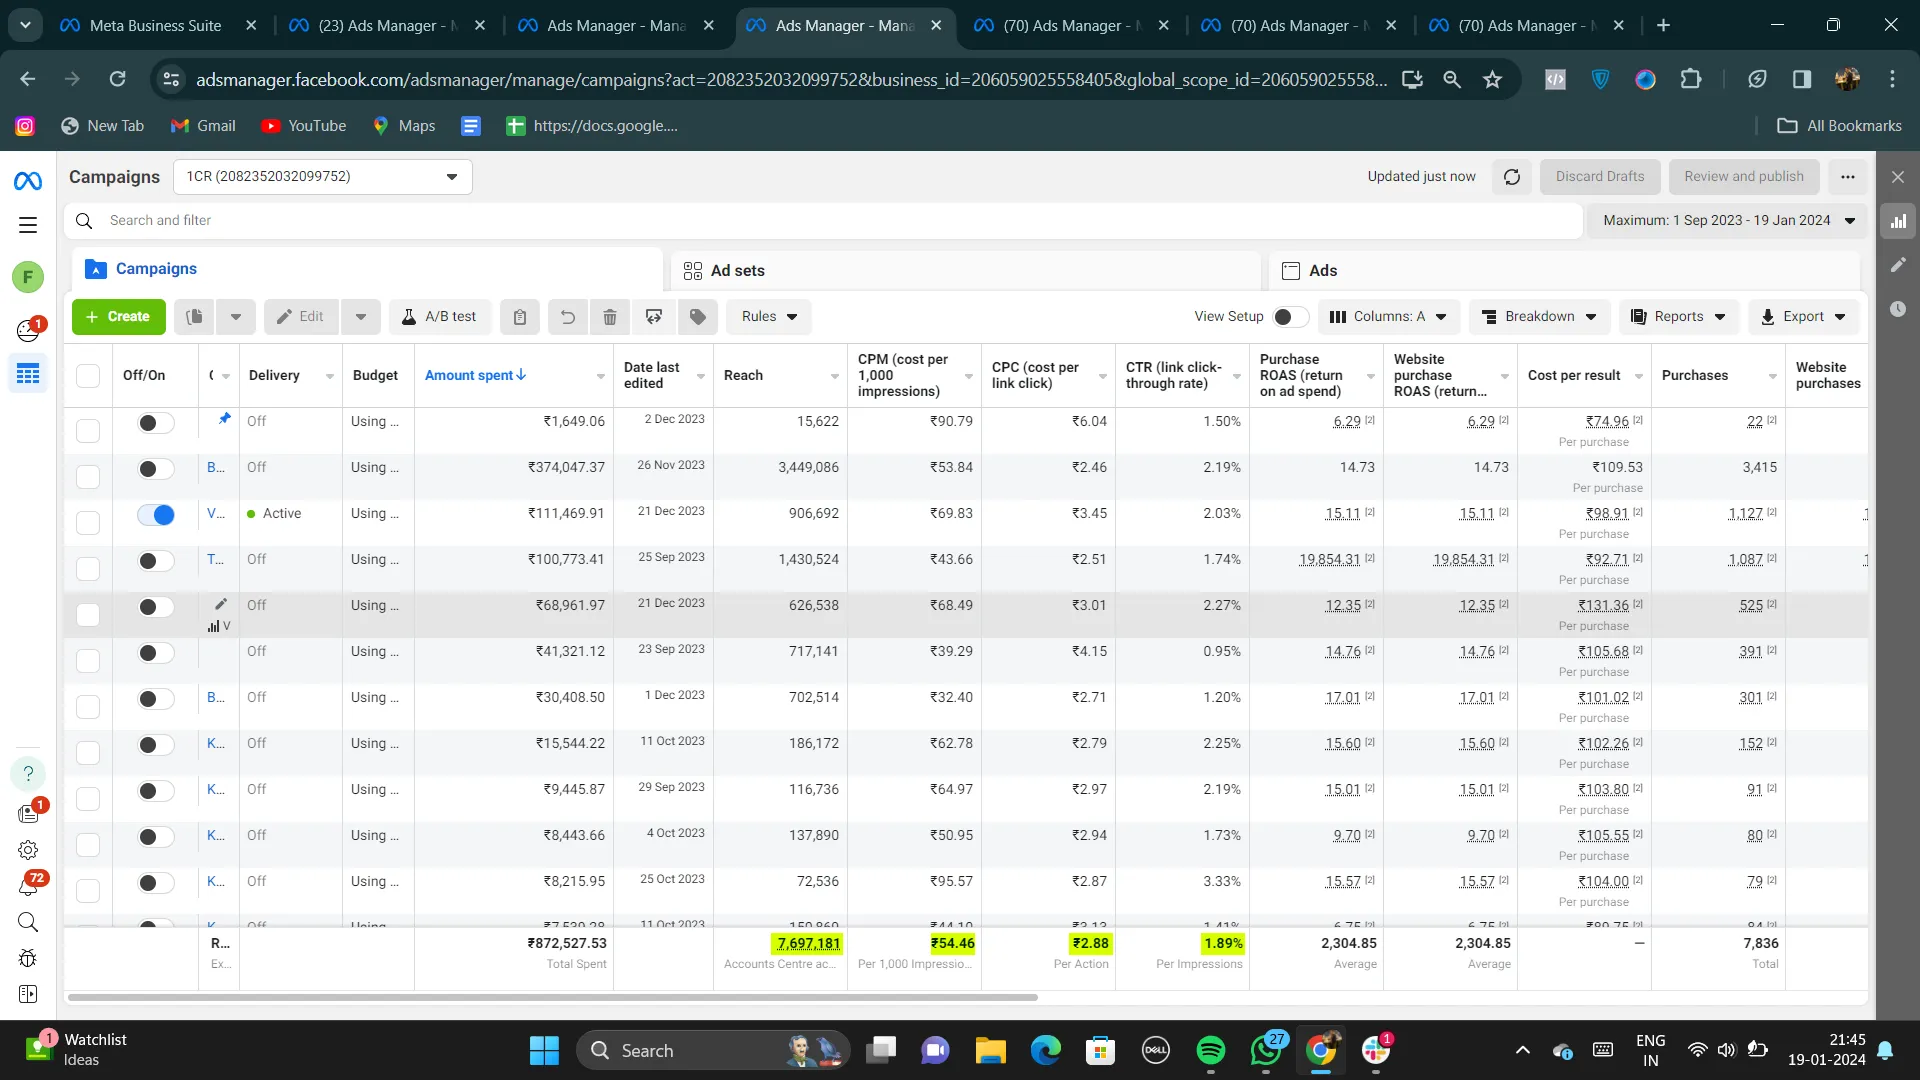Screen dimensions: 1920x1080
Task: Enable the View Setup toggle
Action: (x=1289, y=317)
